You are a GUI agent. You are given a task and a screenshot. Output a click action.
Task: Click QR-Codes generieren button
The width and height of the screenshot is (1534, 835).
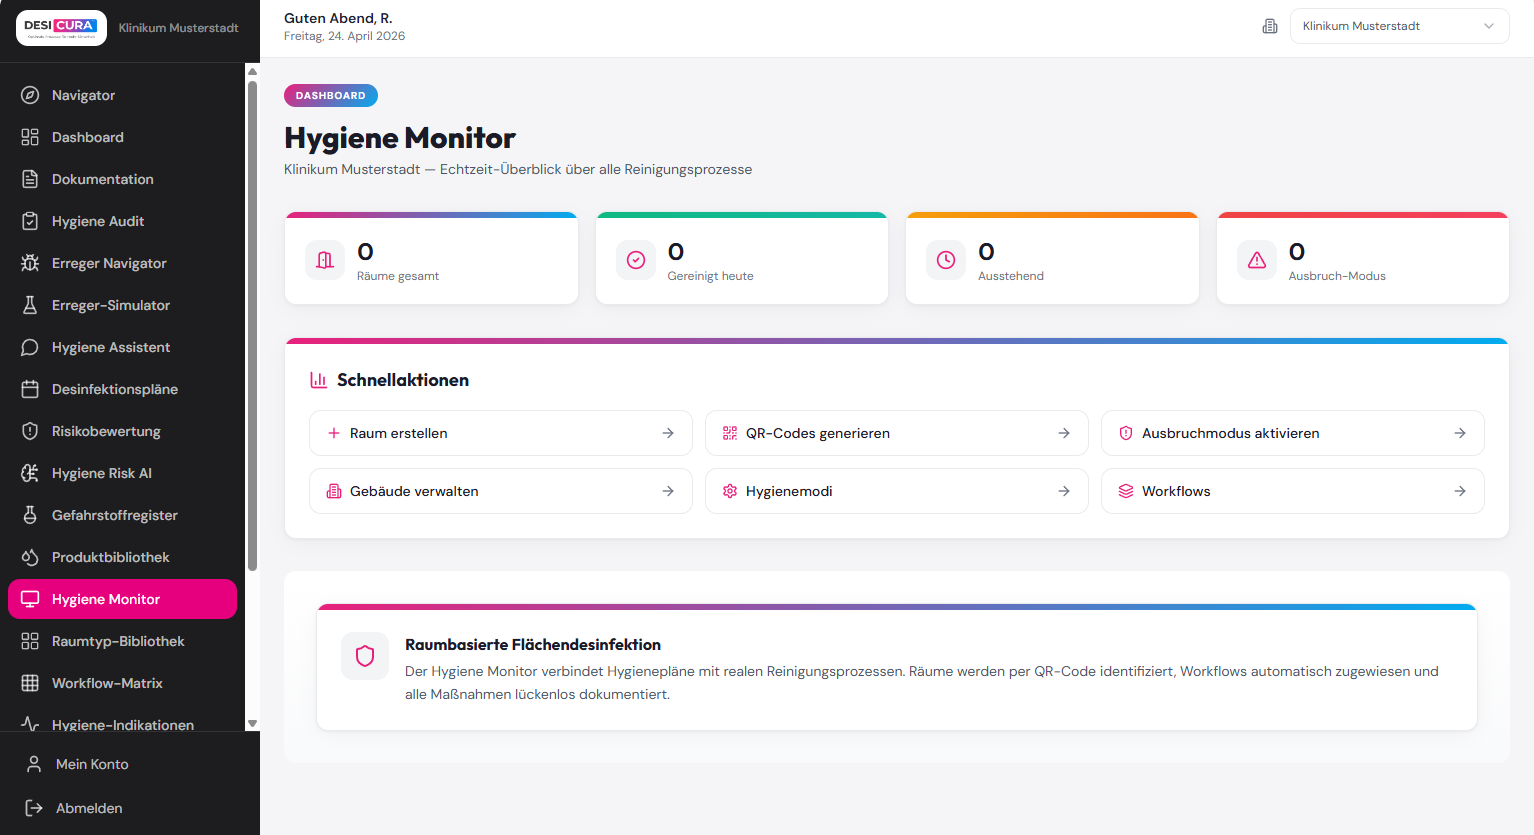point(897,433)
